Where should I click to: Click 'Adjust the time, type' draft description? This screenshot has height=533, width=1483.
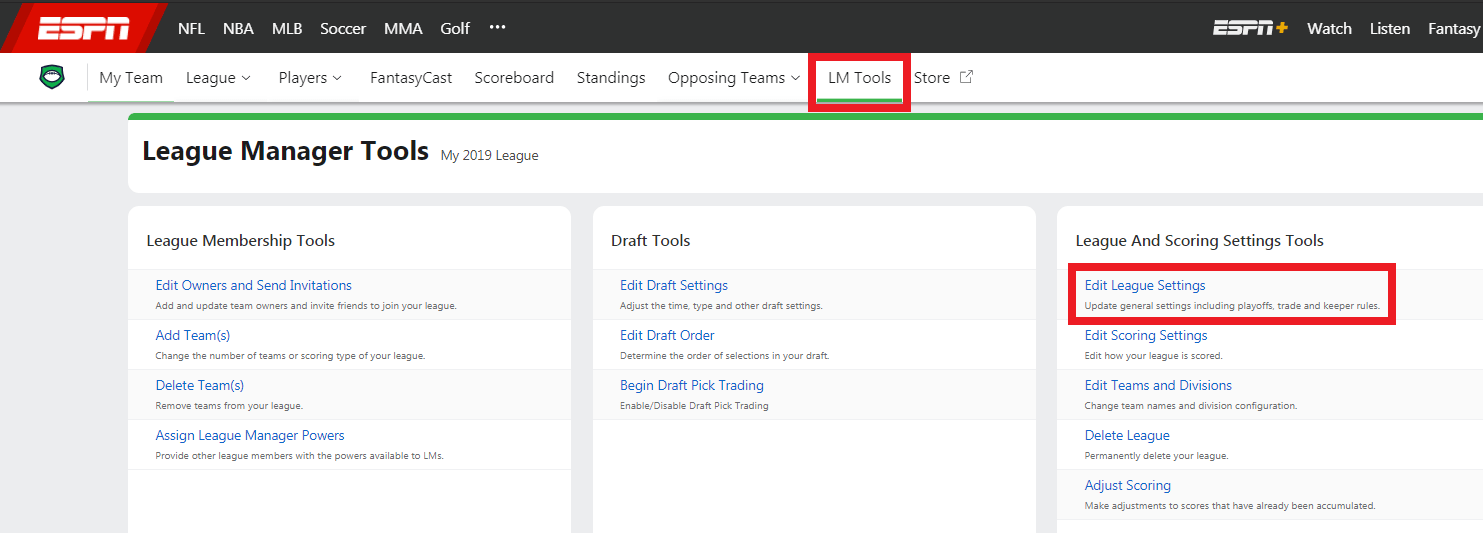(x=721, y=306)
